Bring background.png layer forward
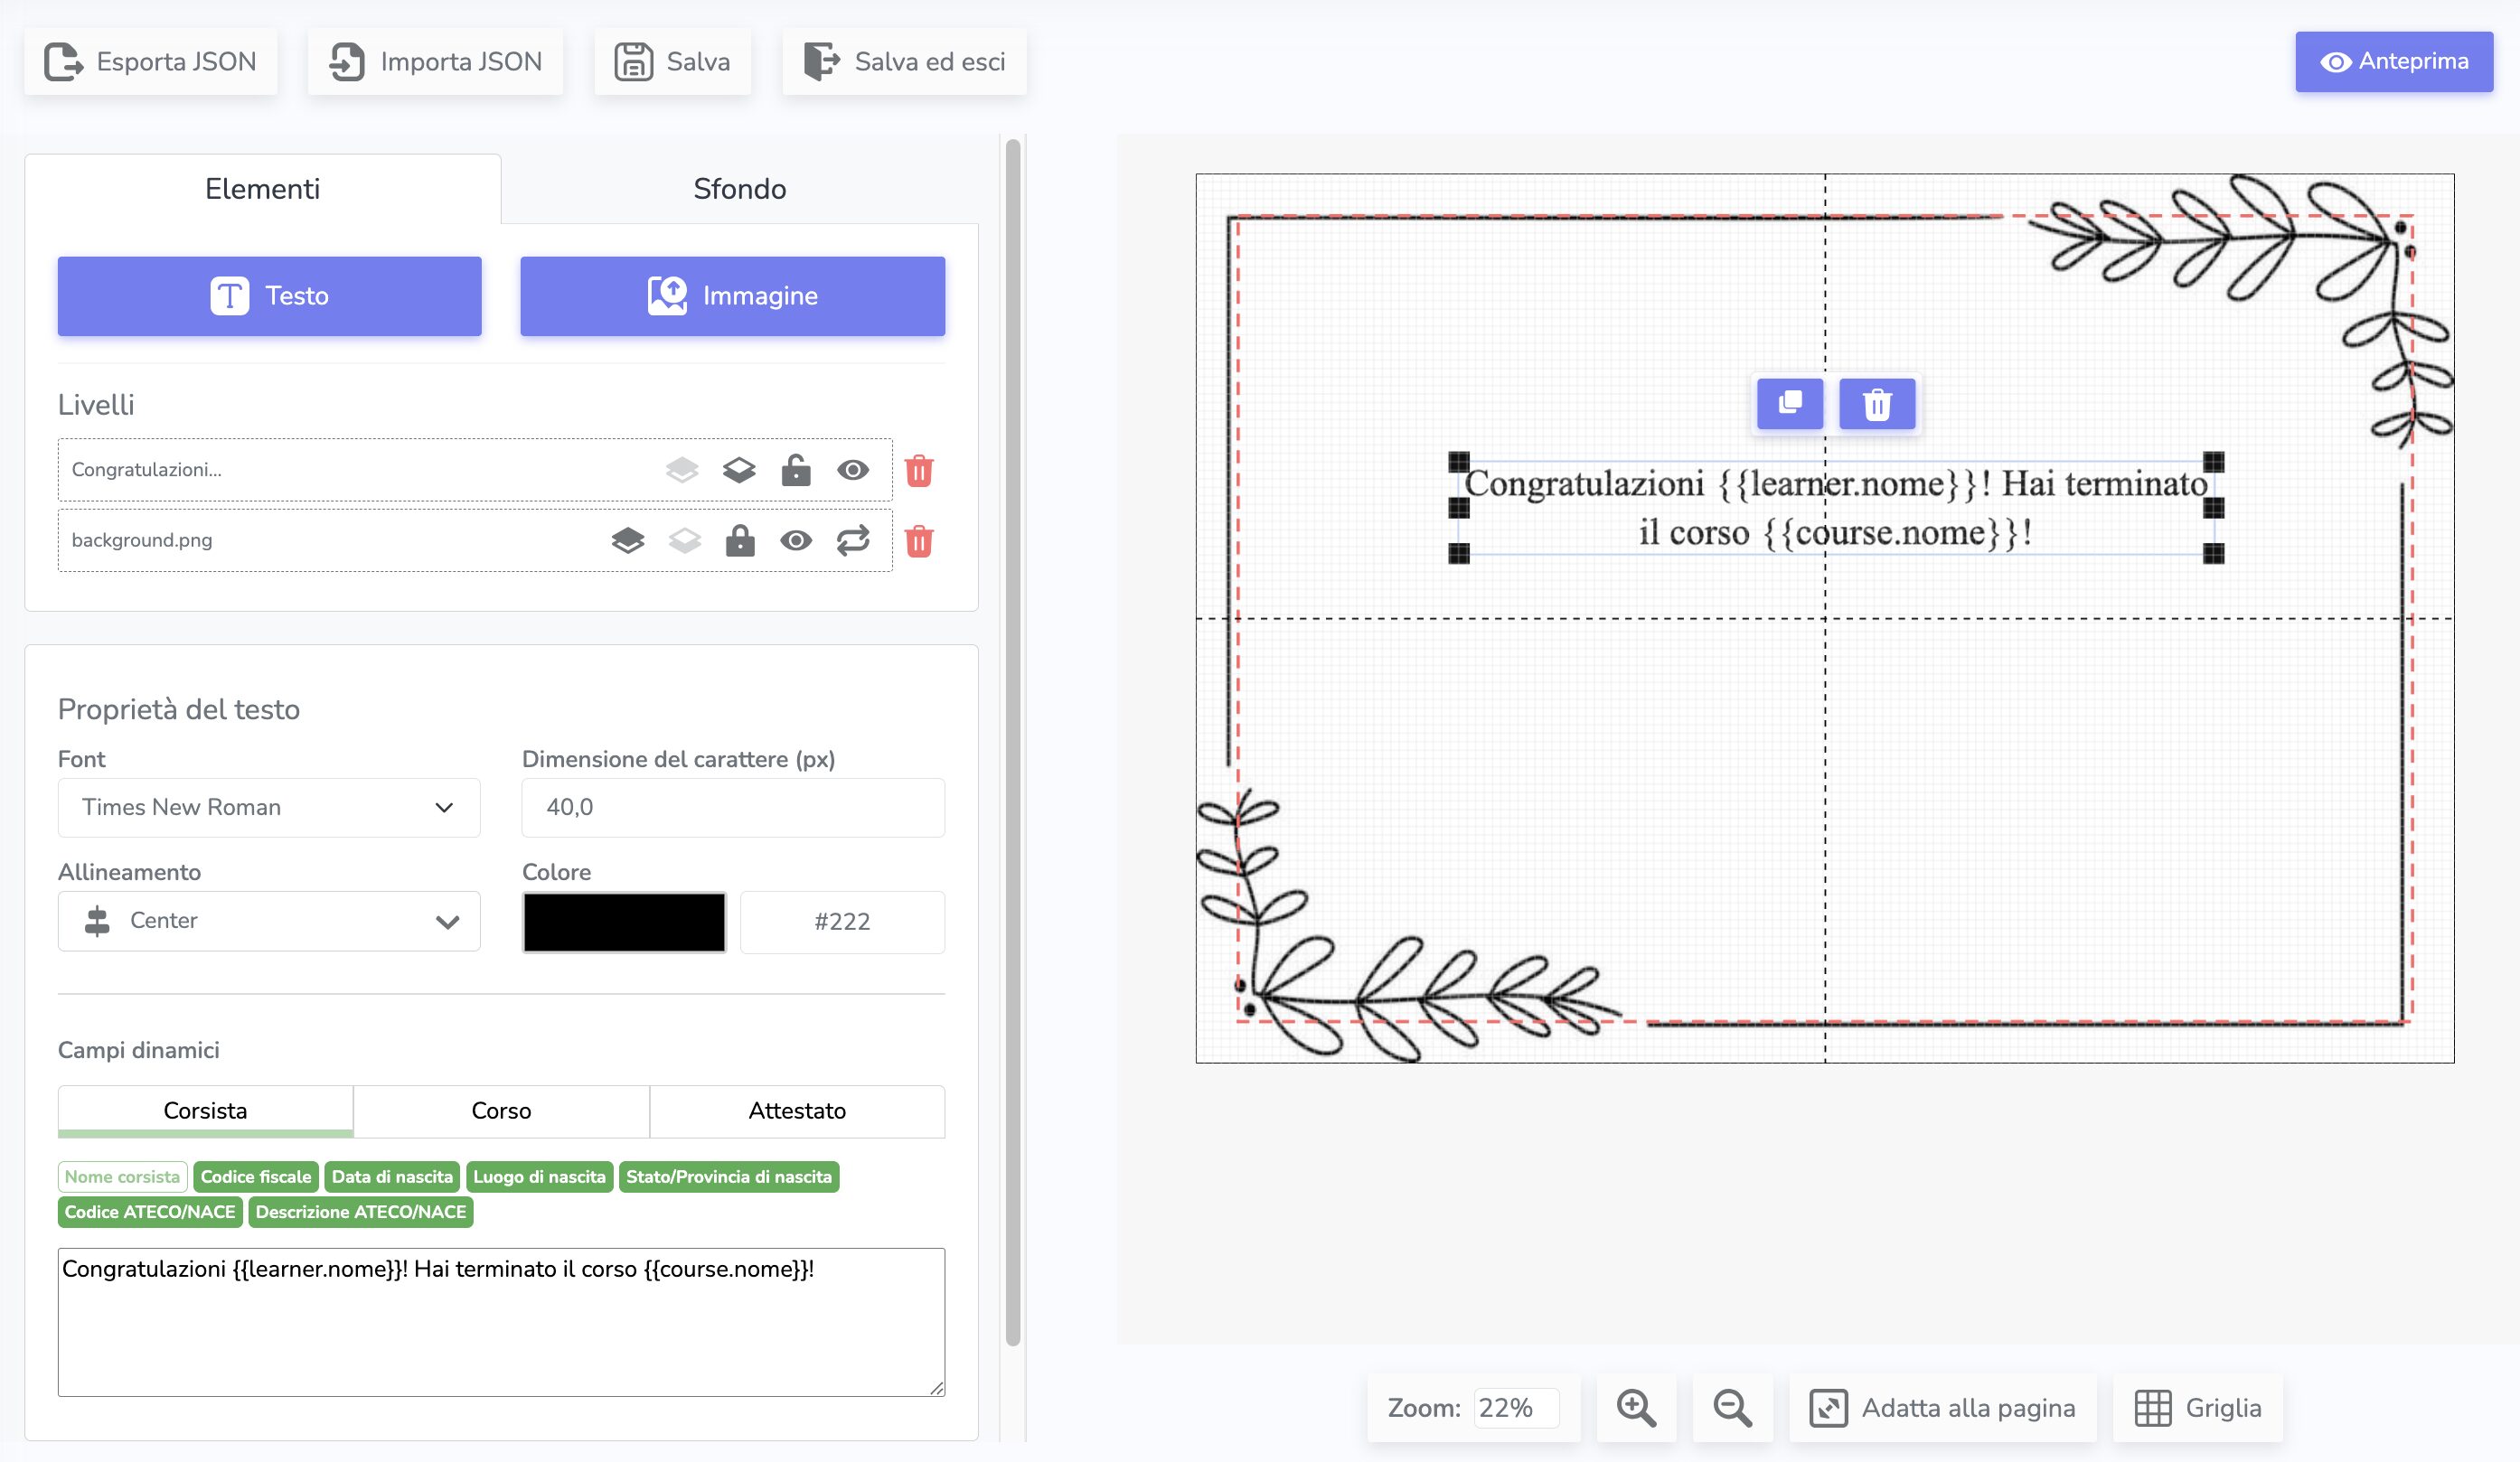 point(627,541)
